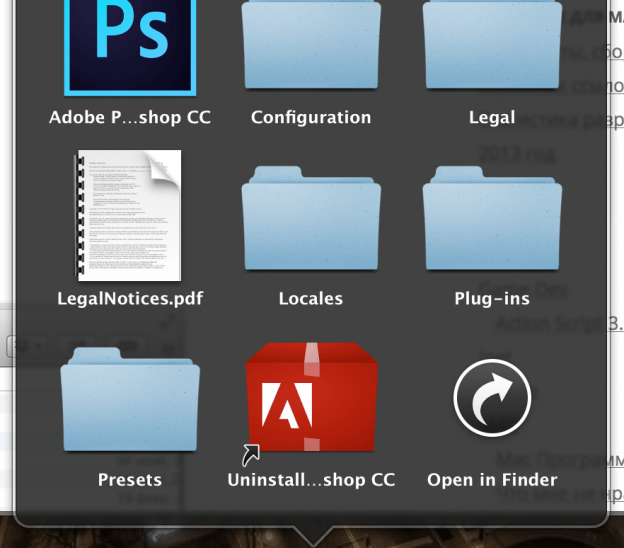Click the "Adobe P…shop CC" label
This screenshot has height=548, width=624.
click(130, 117)
